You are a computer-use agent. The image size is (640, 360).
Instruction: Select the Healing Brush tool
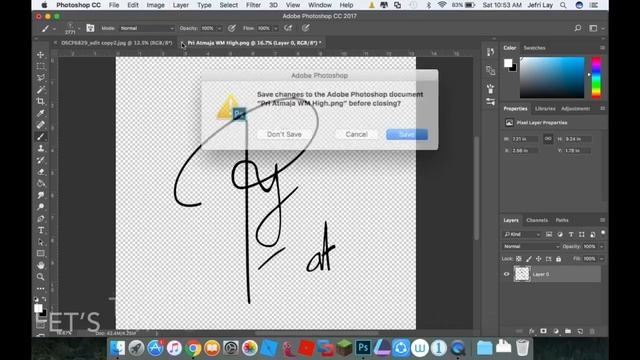pyautogui.click(x=40, y=125)
